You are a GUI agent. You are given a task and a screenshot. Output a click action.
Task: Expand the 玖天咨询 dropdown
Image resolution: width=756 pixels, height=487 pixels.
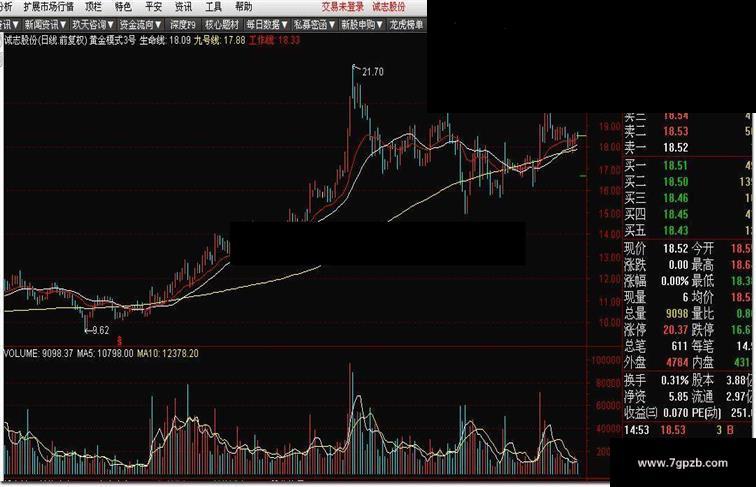click(x=93, y=24)
